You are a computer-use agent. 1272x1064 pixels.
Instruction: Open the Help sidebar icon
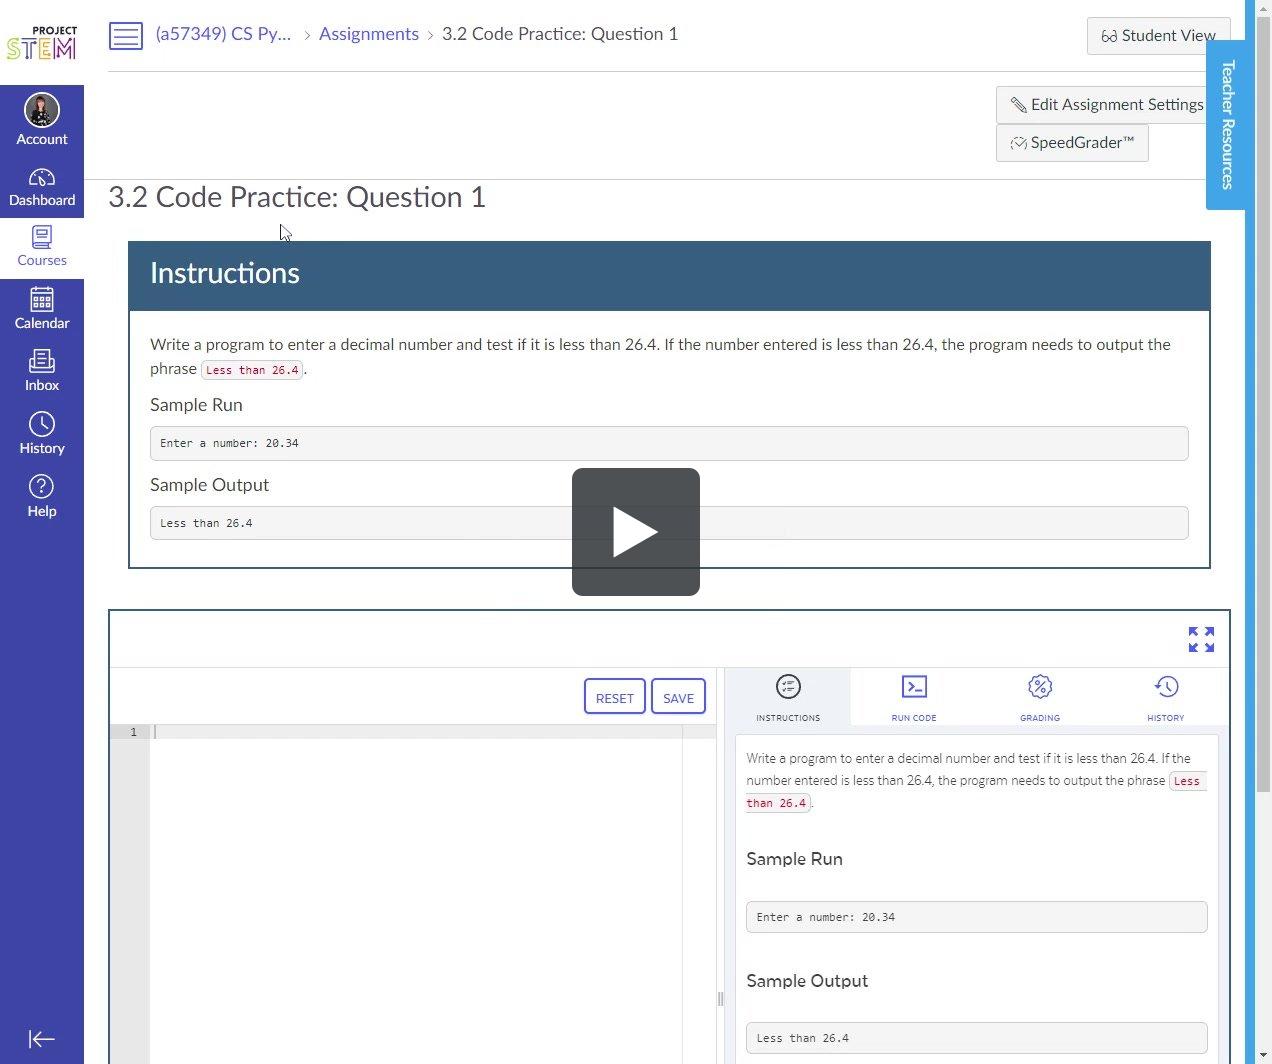pyautogui.click(x=42, y=494)
